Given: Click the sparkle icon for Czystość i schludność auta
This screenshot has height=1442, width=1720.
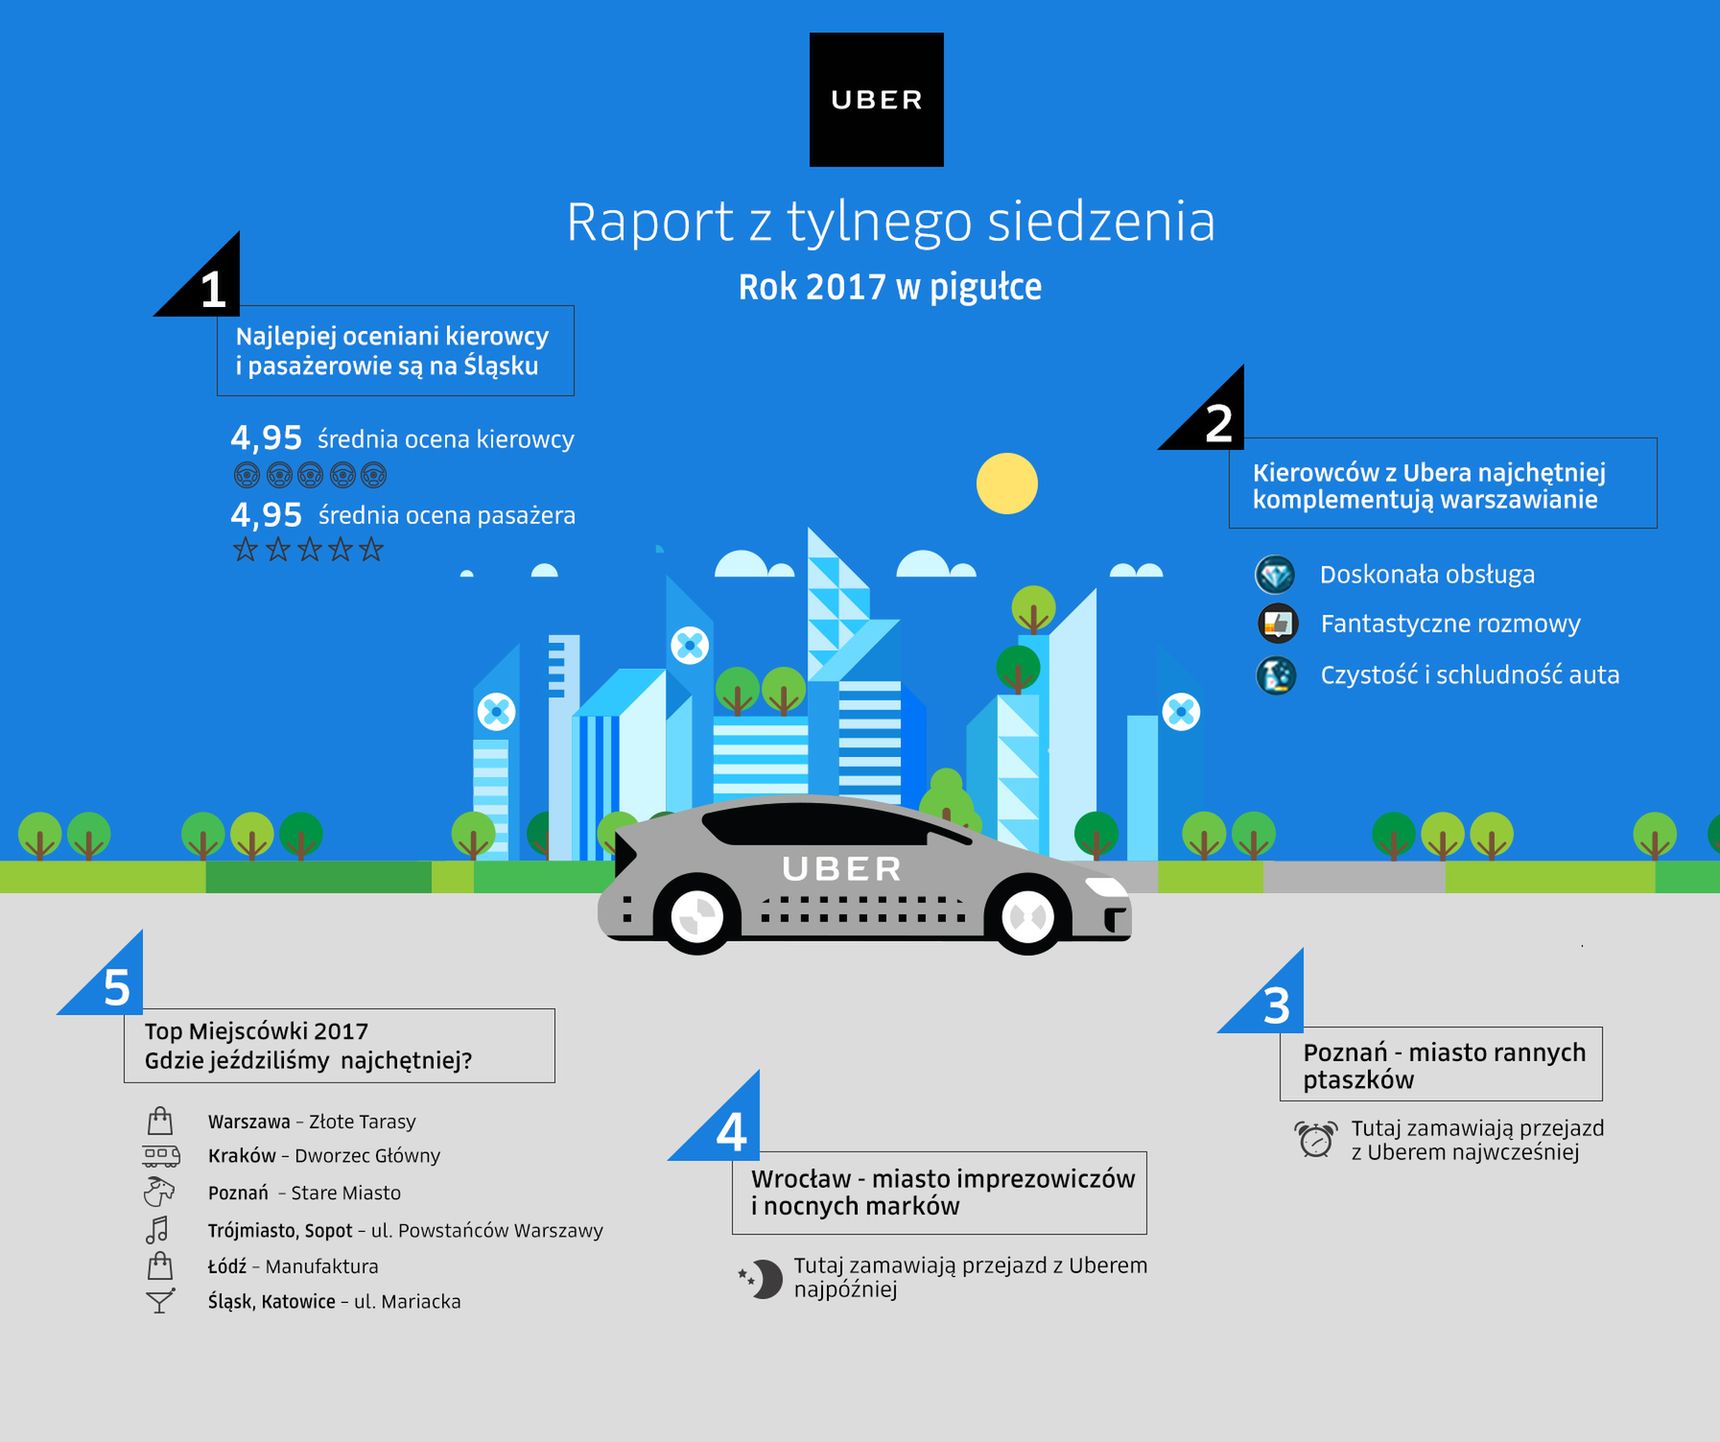Looking at the screenshot, I should click(x=1276, y=675).
